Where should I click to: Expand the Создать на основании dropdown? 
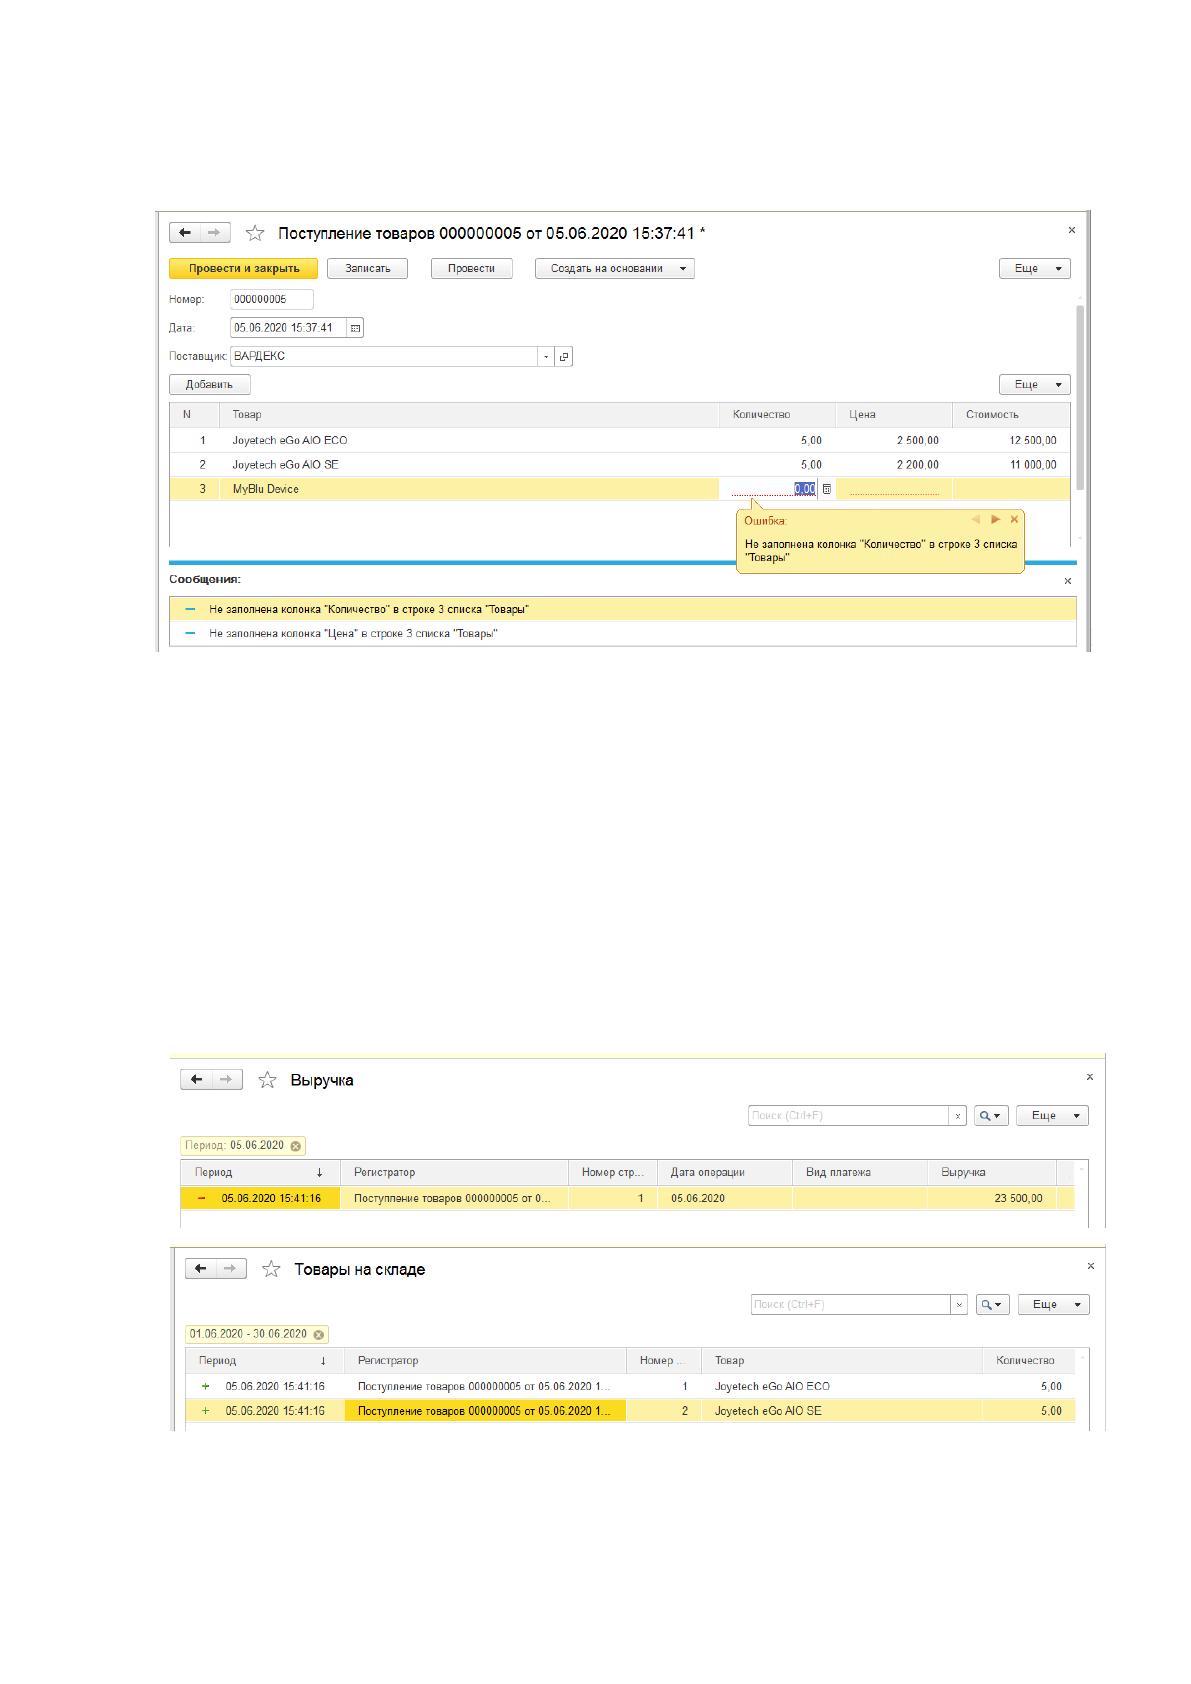(683, 269)
